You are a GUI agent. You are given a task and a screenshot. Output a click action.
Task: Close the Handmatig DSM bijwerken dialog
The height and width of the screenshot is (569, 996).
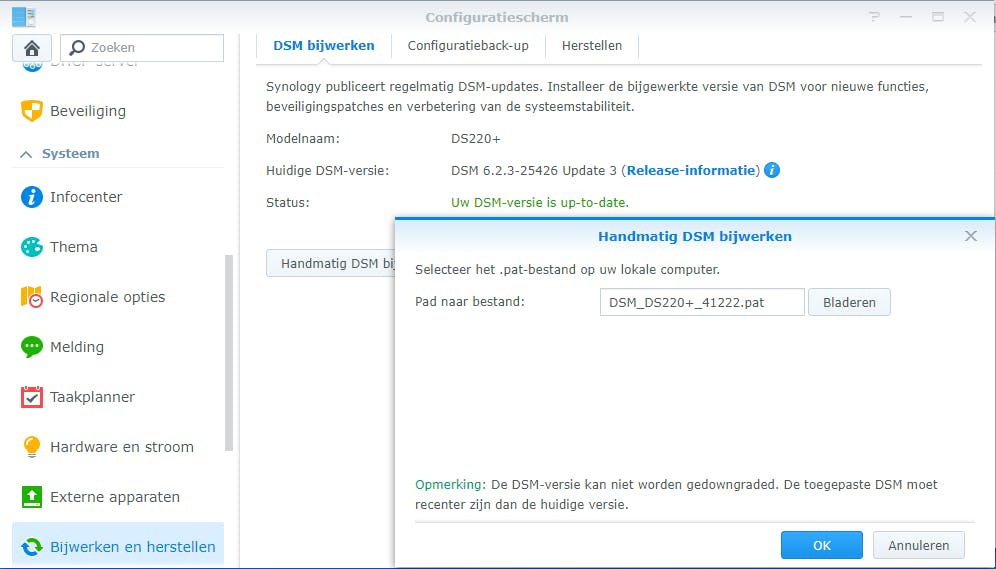pyautogui.click(x=971, y=236)
